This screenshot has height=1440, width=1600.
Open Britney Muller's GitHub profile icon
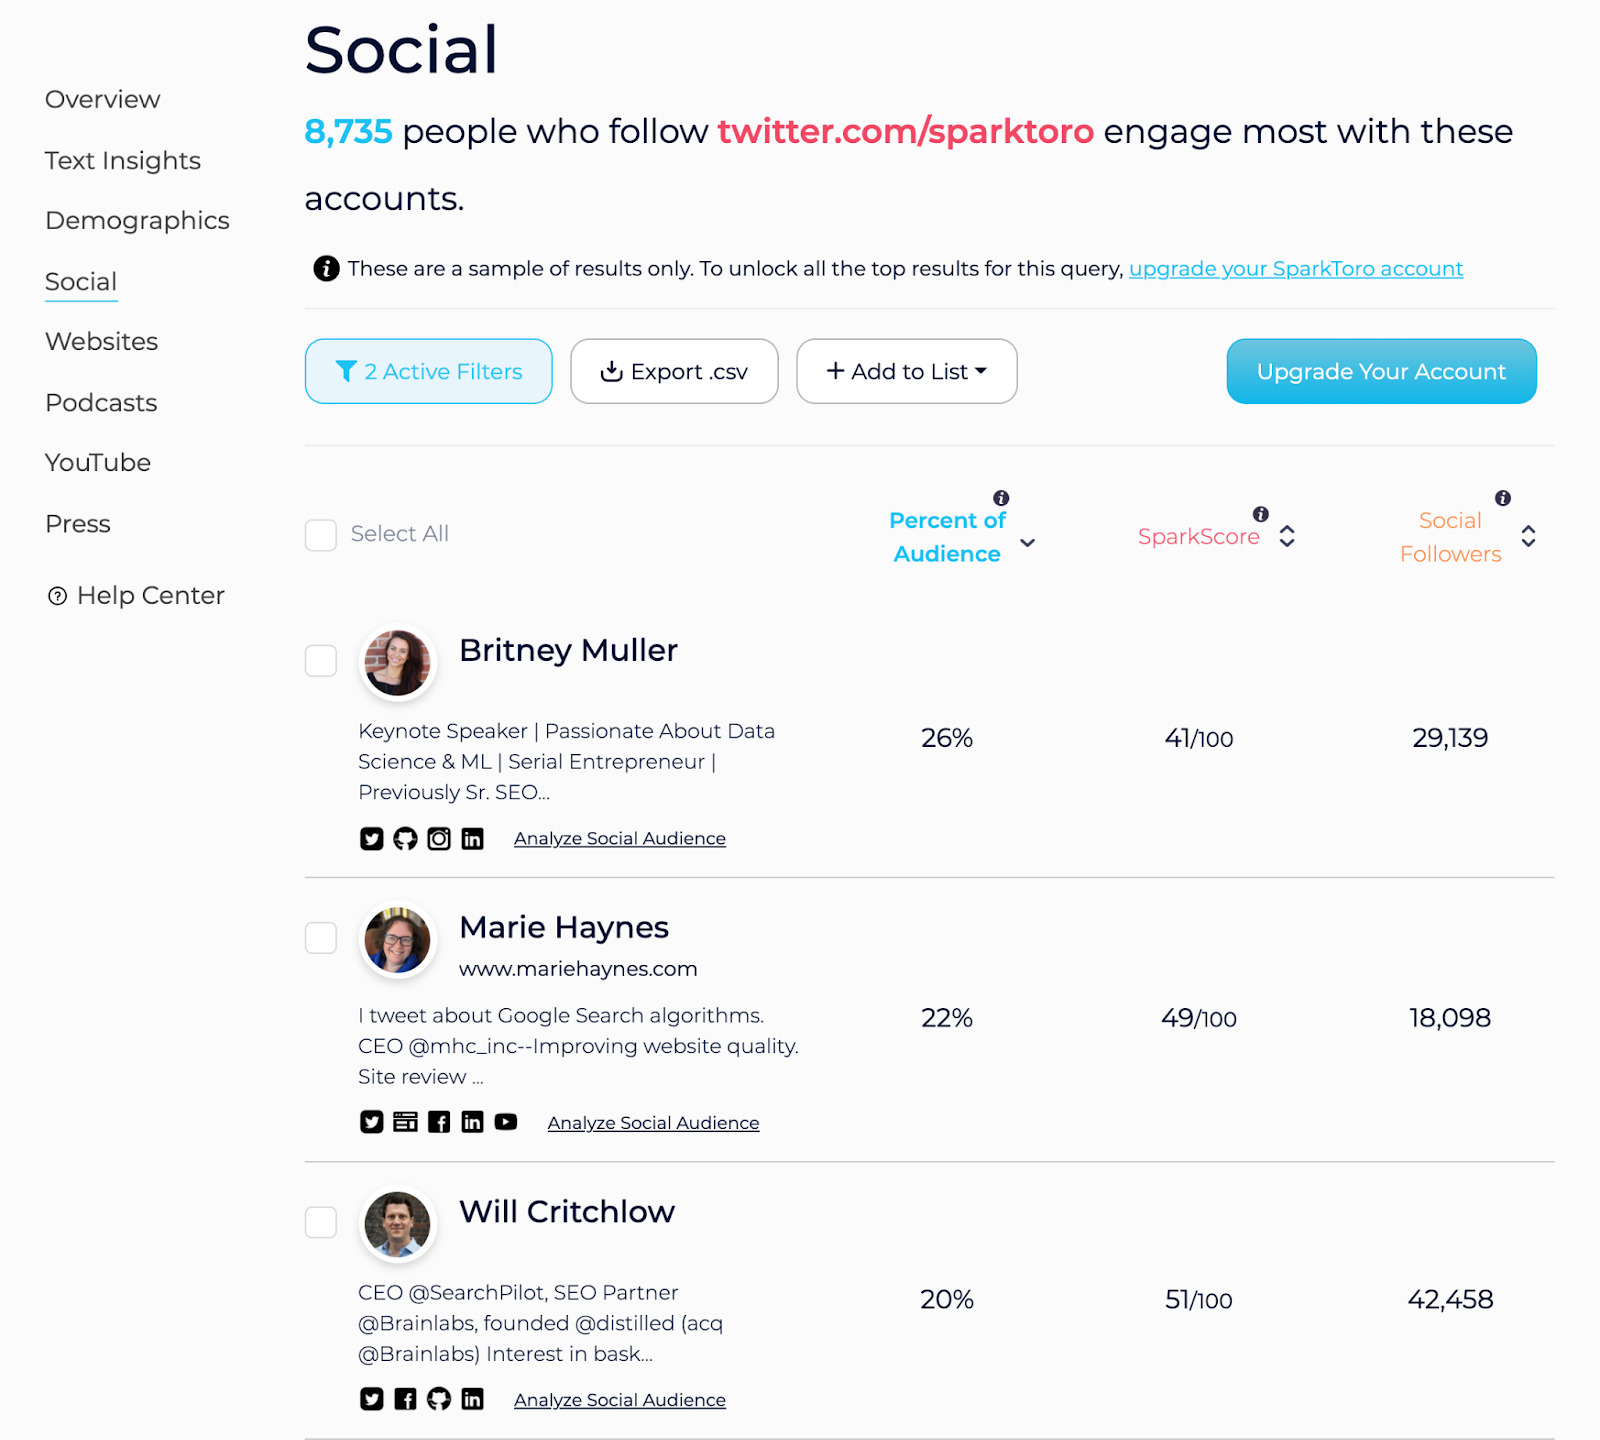click(x=405, y=839)
